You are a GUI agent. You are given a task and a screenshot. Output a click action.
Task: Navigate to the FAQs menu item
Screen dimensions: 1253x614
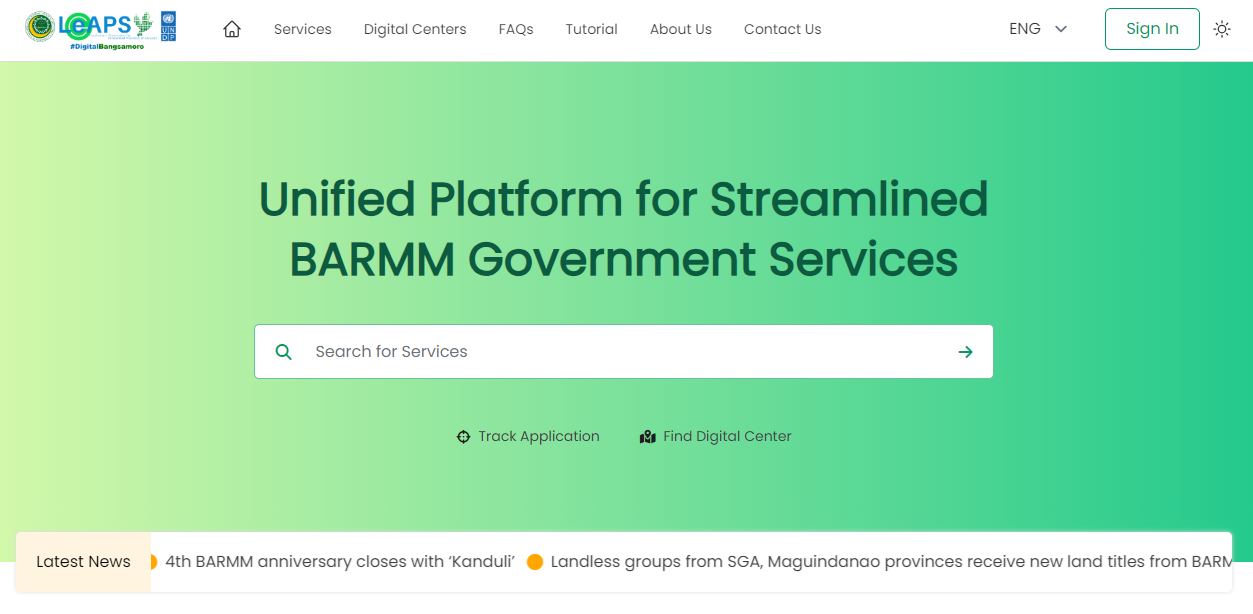(x=516, y=29)
